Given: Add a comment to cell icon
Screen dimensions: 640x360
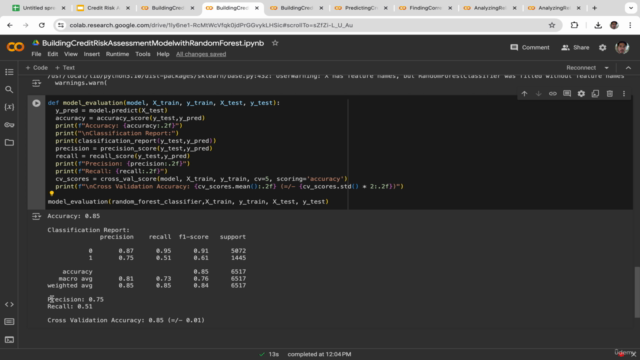Looking at the screenshot, I should 567,94.
